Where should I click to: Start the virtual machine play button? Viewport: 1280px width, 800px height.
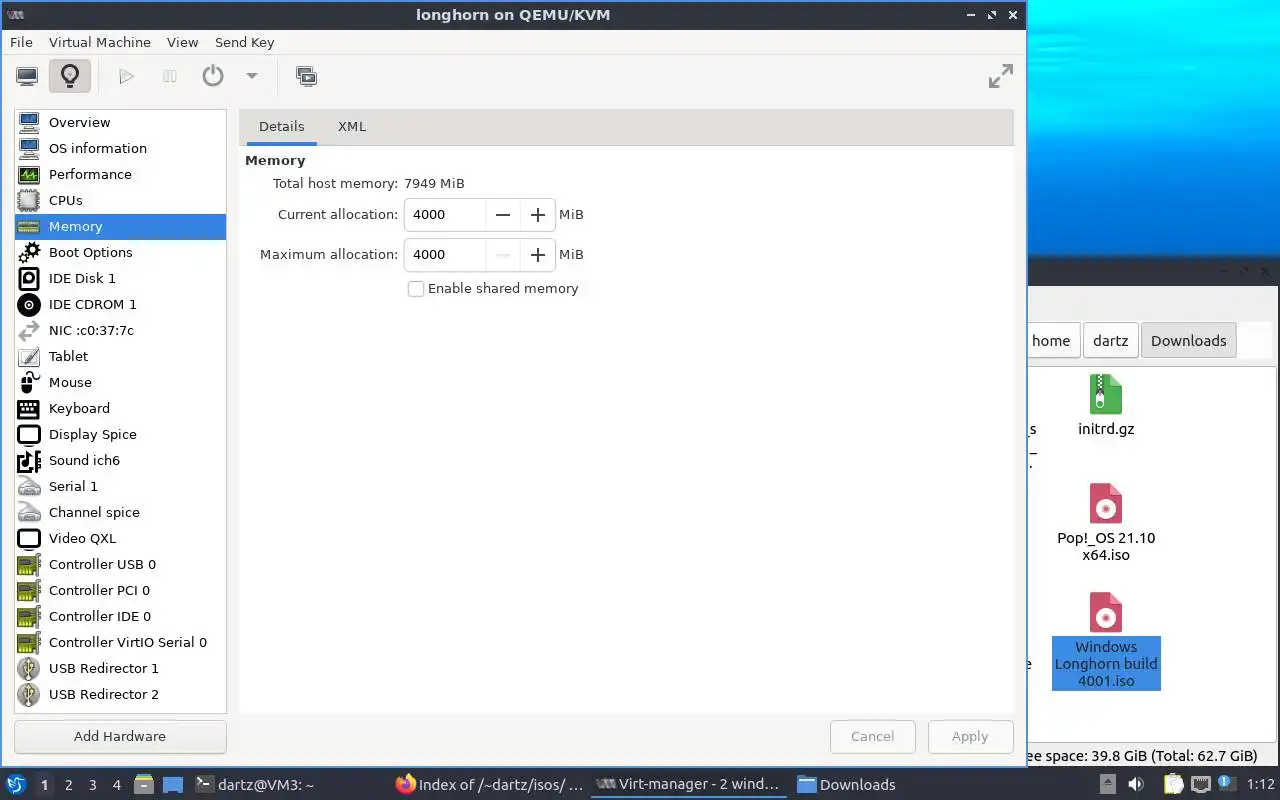(126, 76)
